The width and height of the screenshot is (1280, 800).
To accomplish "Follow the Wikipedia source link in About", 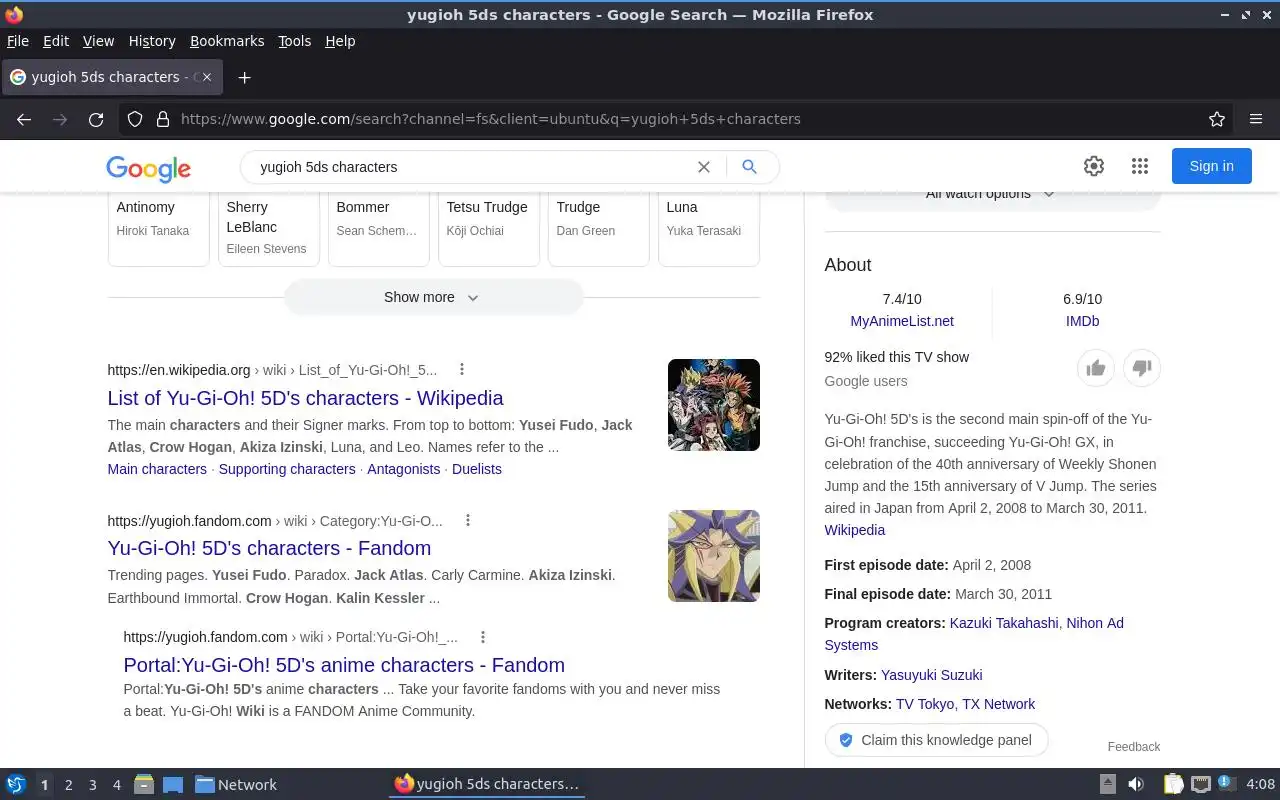I will click(x=854, y=530).
